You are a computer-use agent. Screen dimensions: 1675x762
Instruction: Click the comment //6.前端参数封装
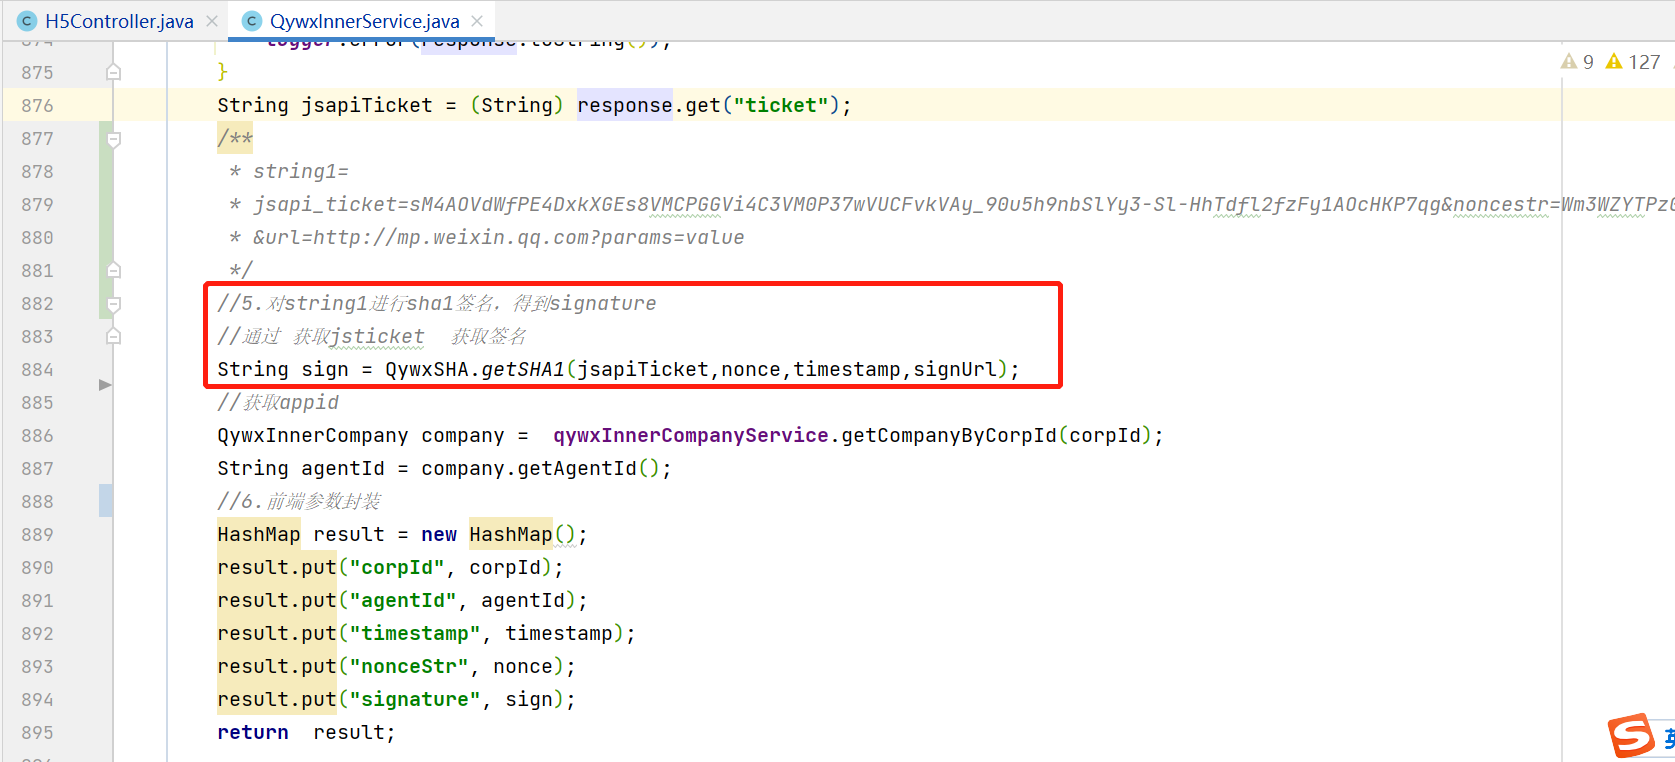tap(299, 501)
